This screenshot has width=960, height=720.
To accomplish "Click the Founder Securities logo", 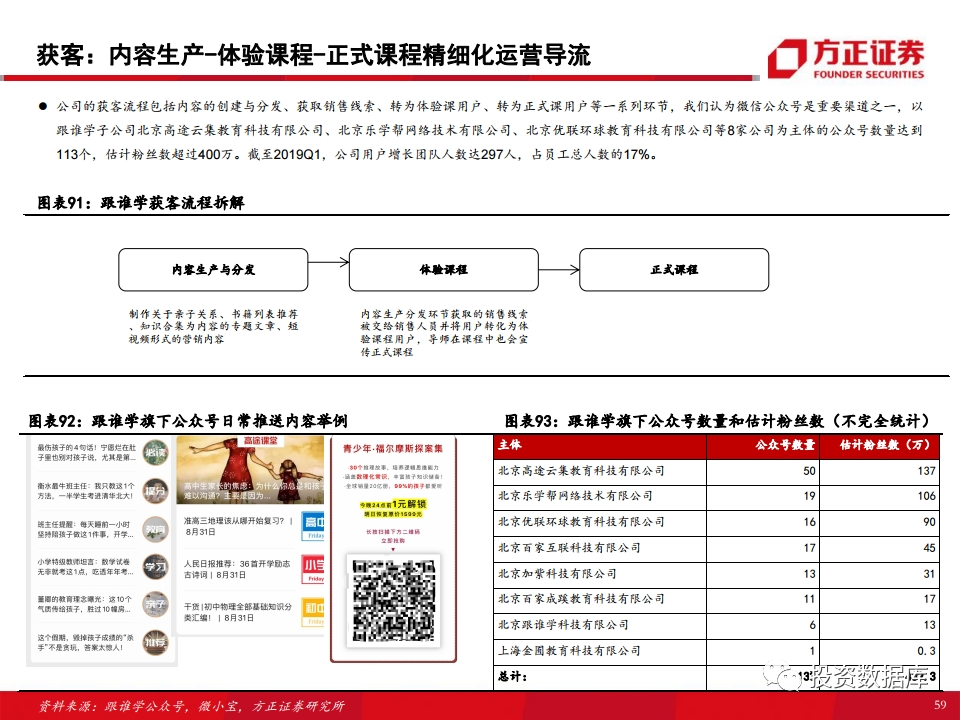I will (846, 59).
